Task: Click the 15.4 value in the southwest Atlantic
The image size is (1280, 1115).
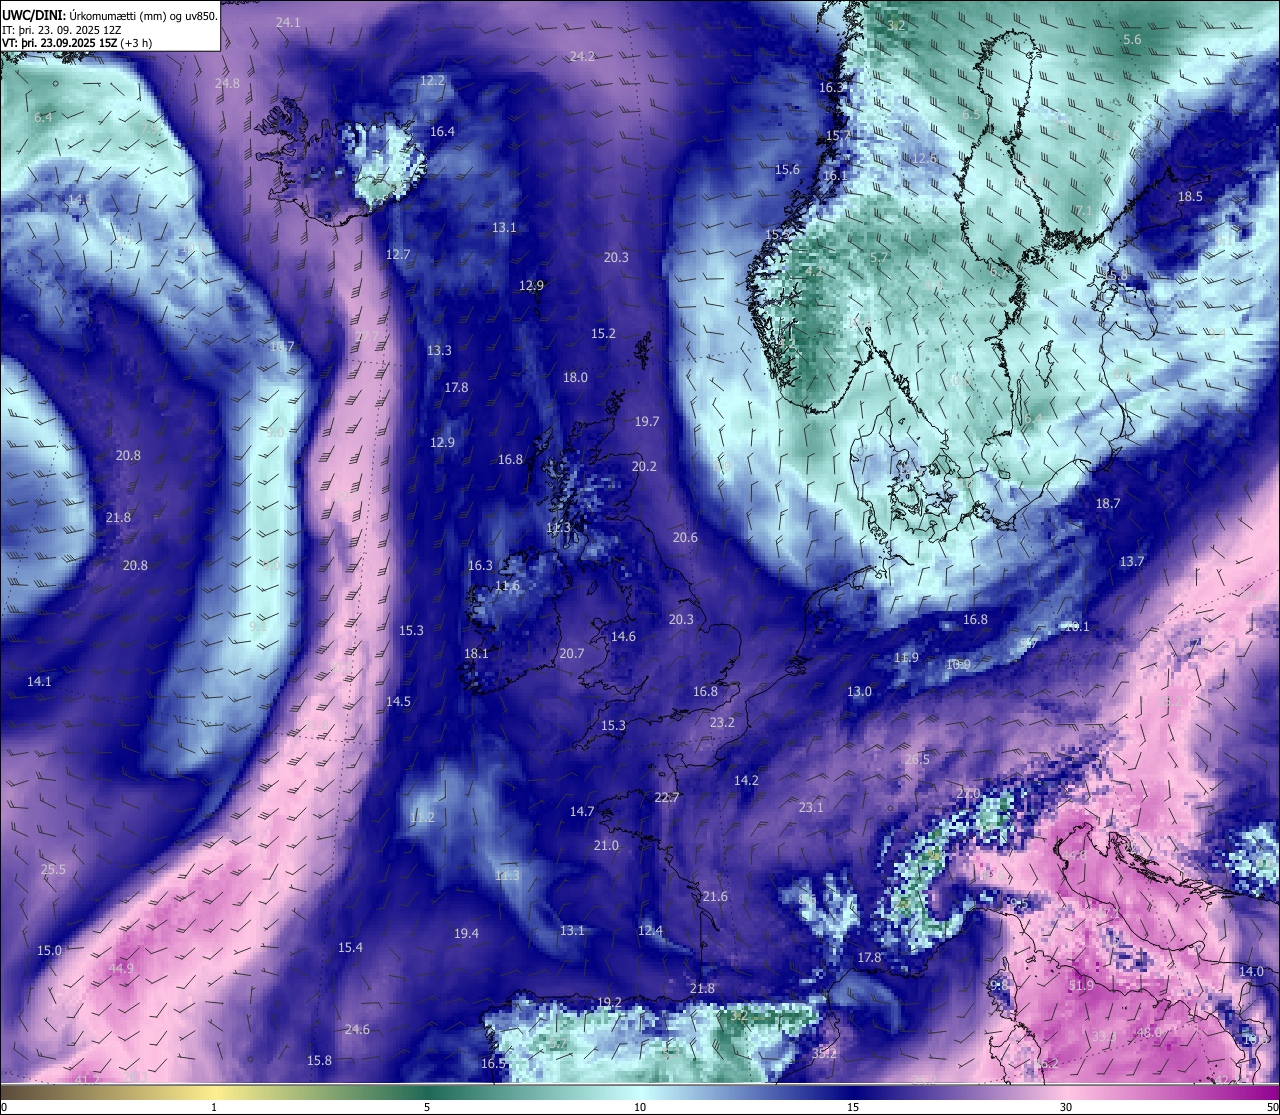Action: (x=350, y=948)
